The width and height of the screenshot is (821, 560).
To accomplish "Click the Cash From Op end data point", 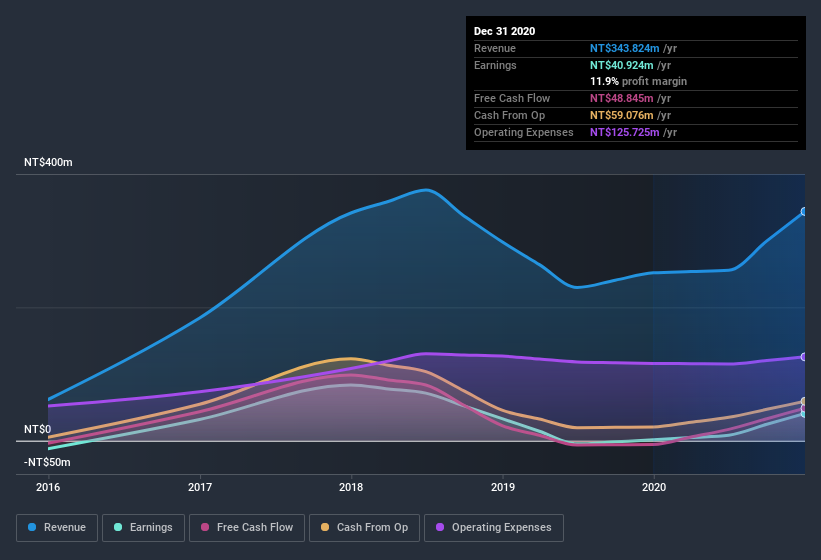I will (x=804, y=401).
